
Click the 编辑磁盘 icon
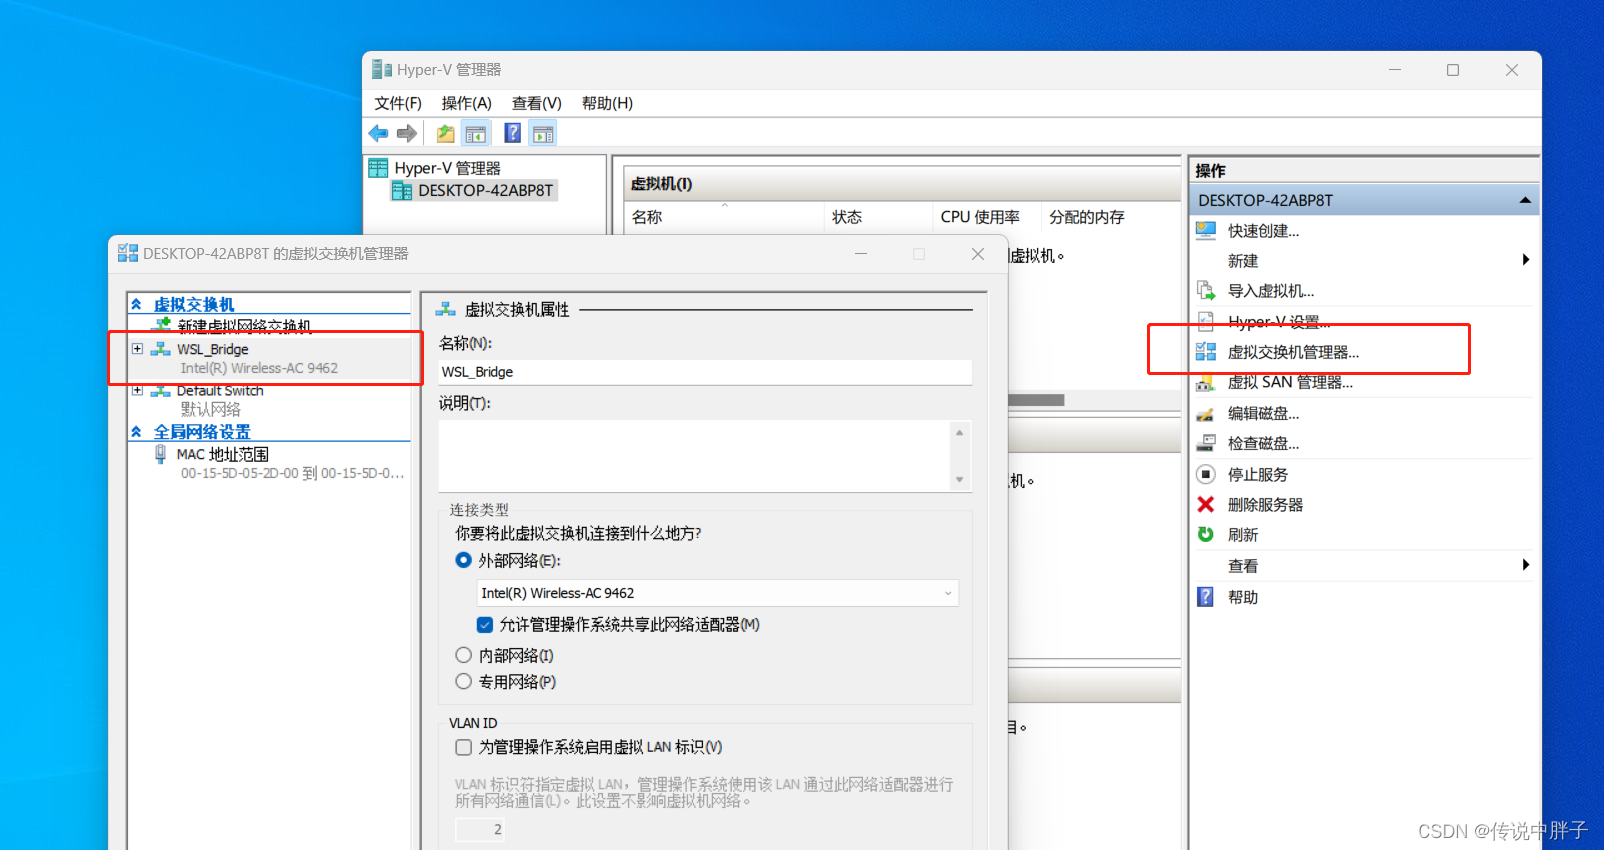pyautogui.click(x=1206, y=413)
